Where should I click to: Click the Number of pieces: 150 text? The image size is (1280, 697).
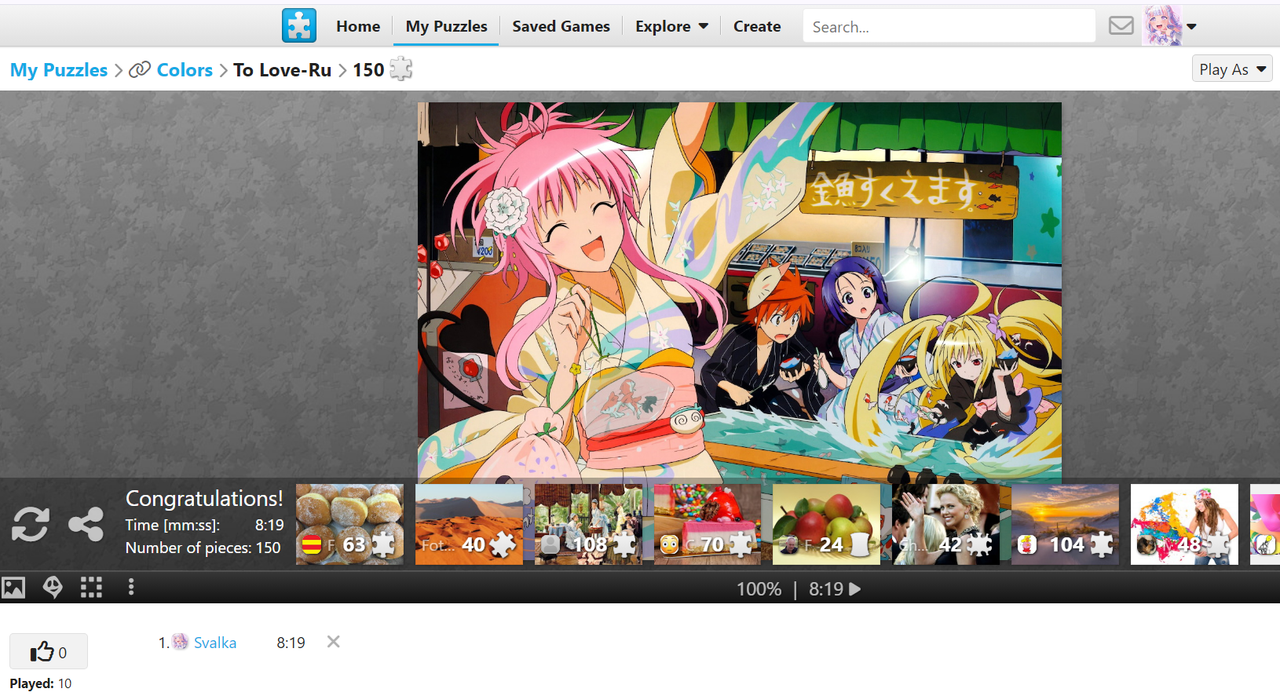[x=203, y=547]
